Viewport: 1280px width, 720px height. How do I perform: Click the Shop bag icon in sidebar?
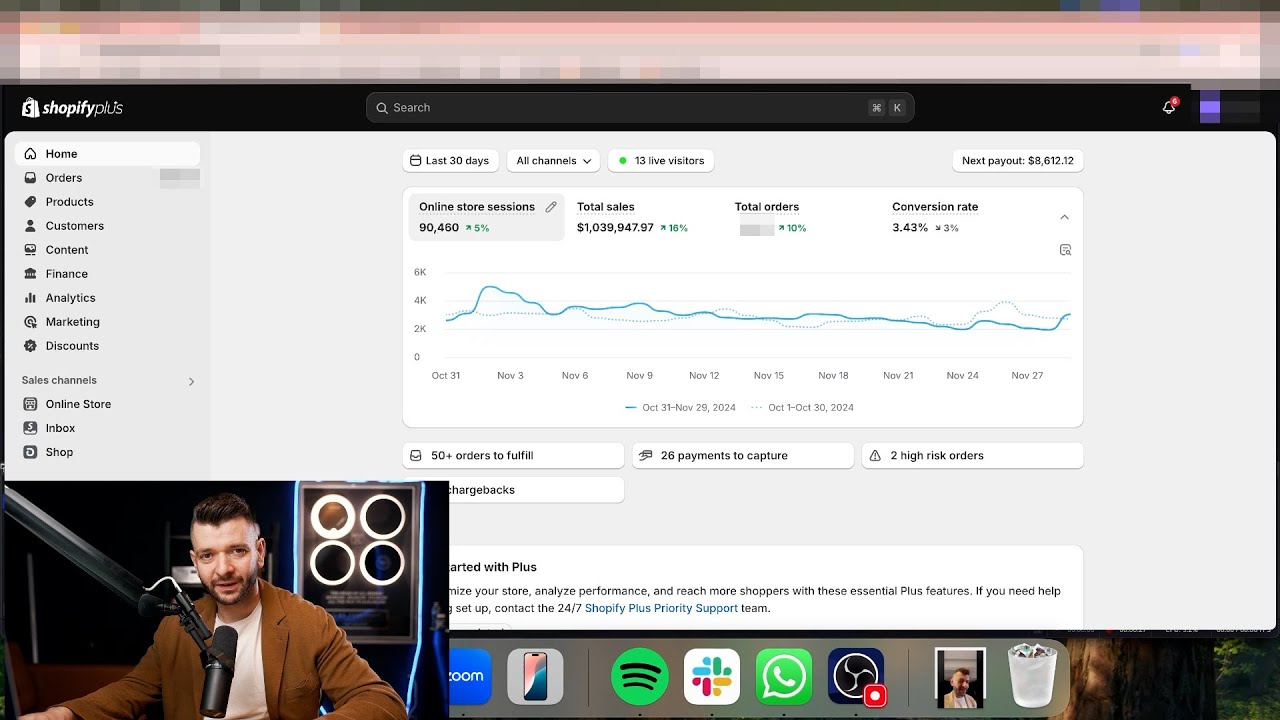click(30, 452)
